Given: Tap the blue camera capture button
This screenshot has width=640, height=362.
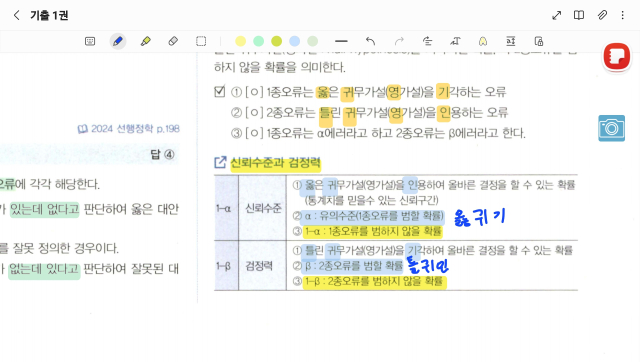Looking at the screenshot, I should (x=611, y=128).
